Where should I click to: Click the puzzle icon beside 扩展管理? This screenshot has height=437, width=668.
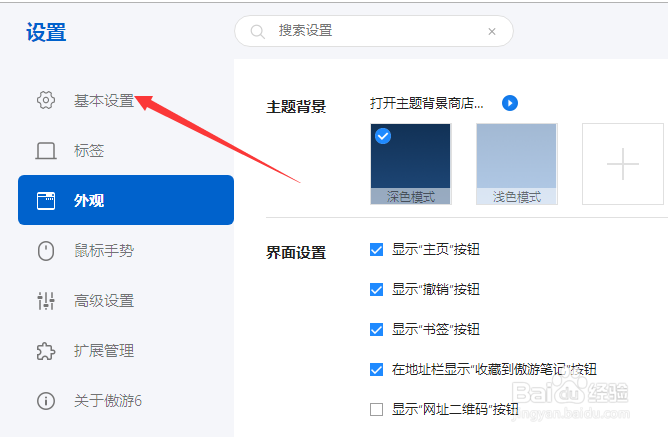(45, 351)
